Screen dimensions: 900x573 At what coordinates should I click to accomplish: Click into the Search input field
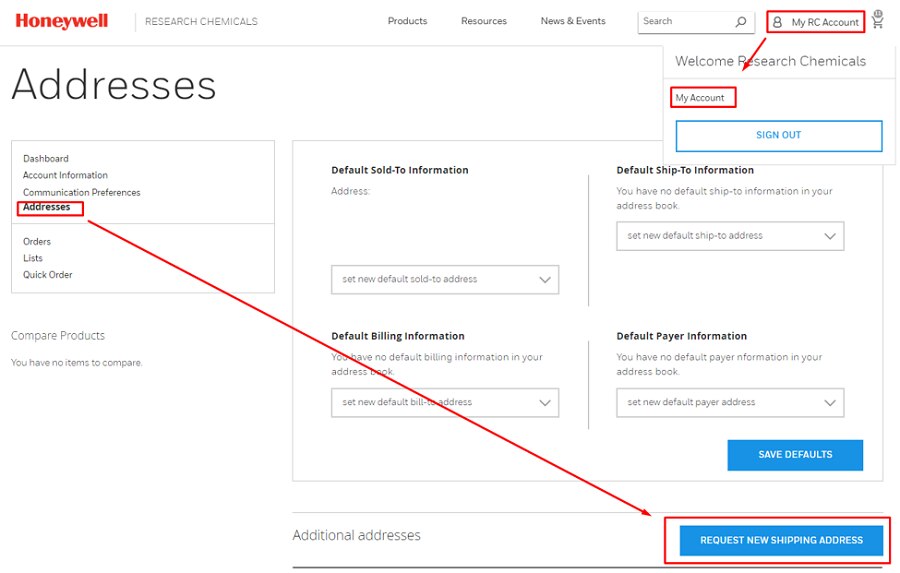pos(685,21)
